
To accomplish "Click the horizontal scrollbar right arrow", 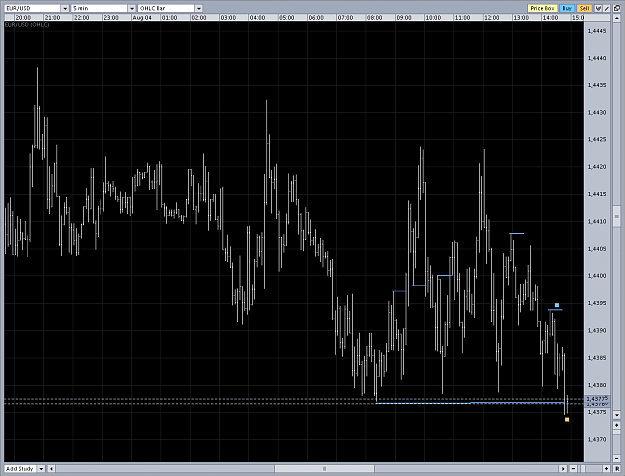I will (563, 469).
